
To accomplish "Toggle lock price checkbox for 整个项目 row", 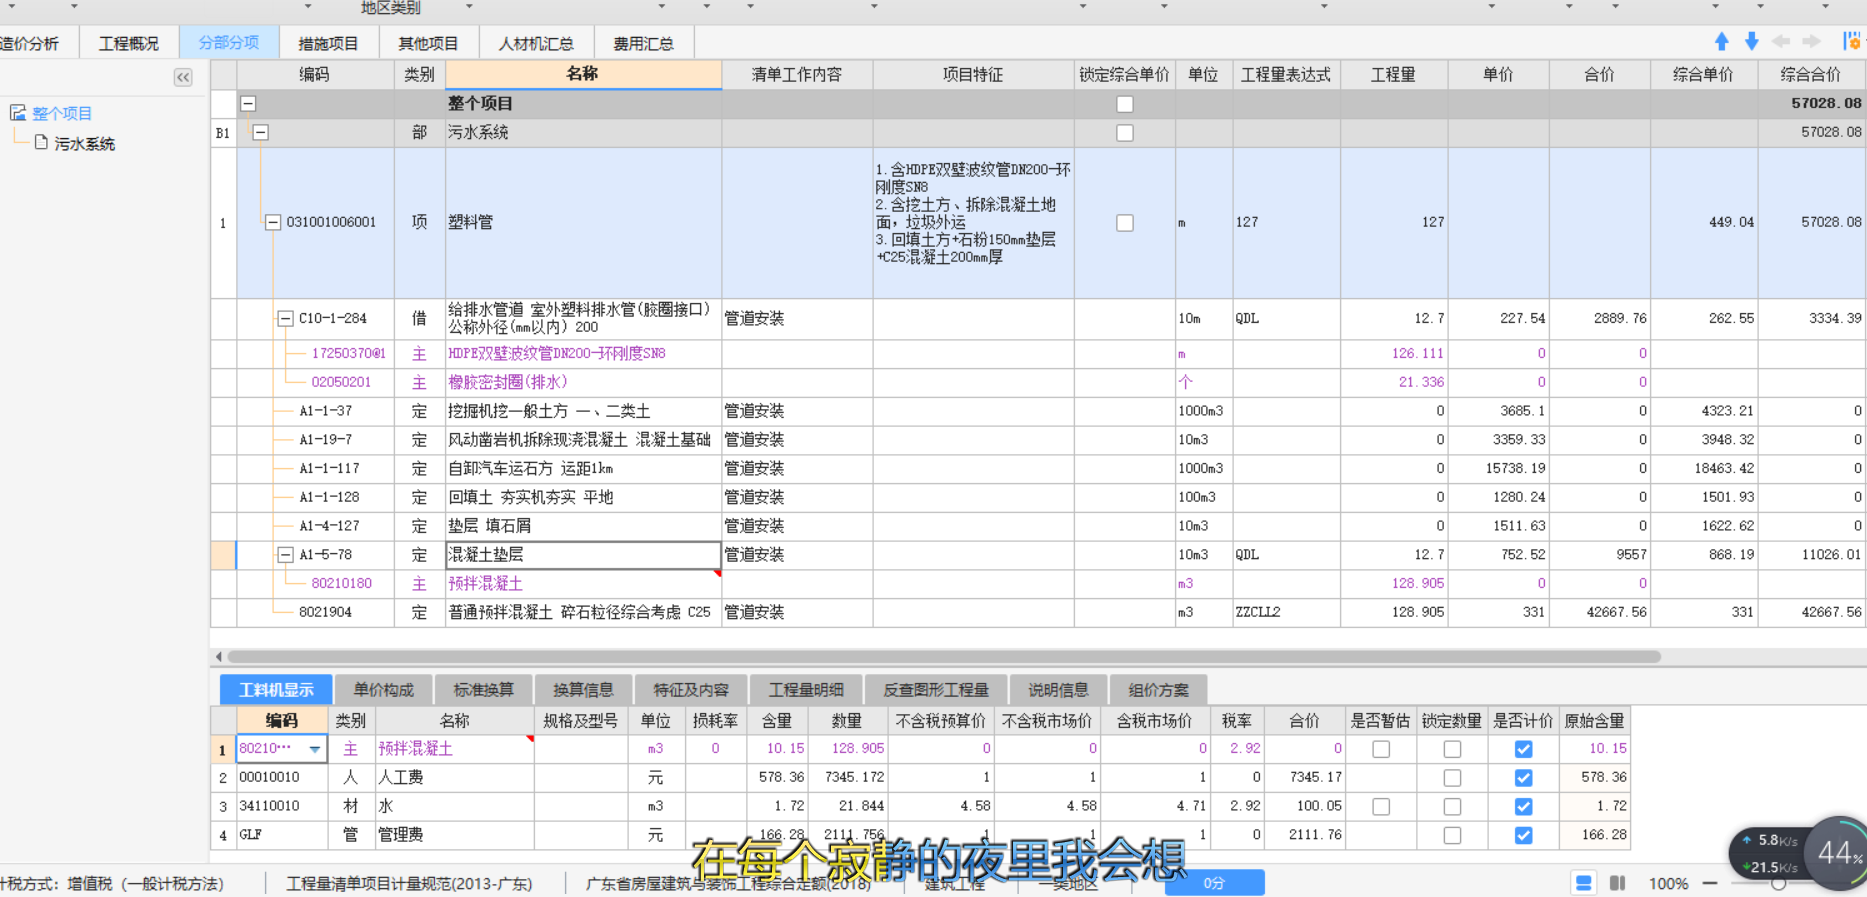I will tap(1125, 104).
